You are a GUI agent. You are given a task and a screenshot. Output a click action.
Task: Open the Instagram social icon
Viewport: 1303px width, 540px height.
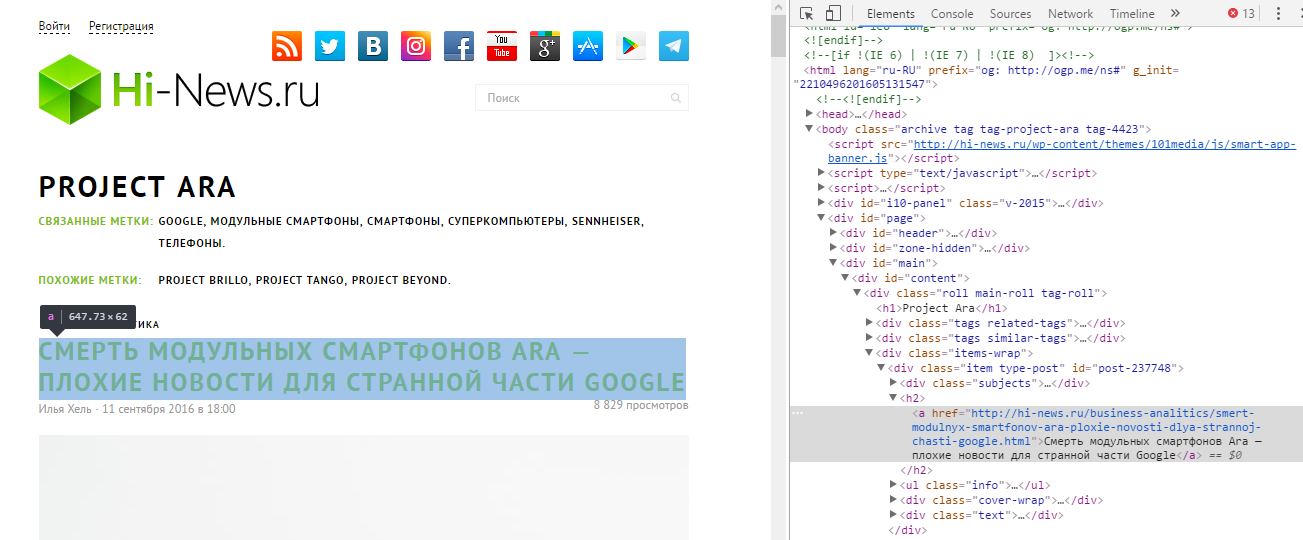(x=416, y=46)
